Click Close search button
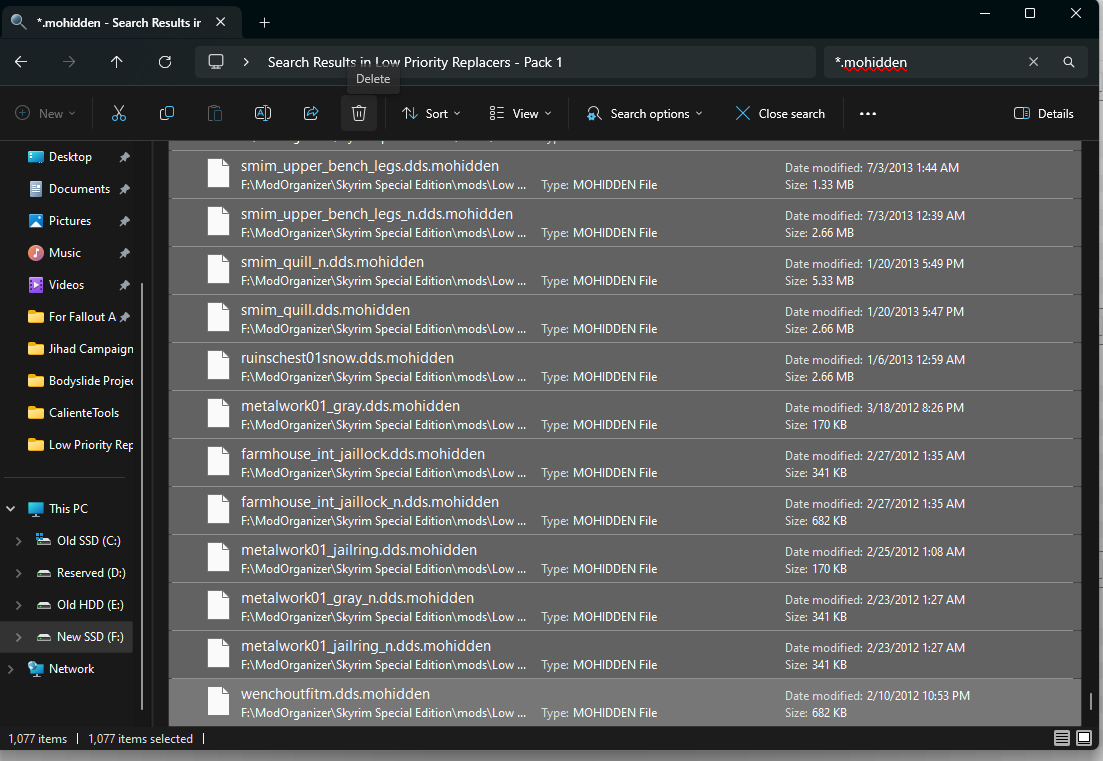 (780, 113)
